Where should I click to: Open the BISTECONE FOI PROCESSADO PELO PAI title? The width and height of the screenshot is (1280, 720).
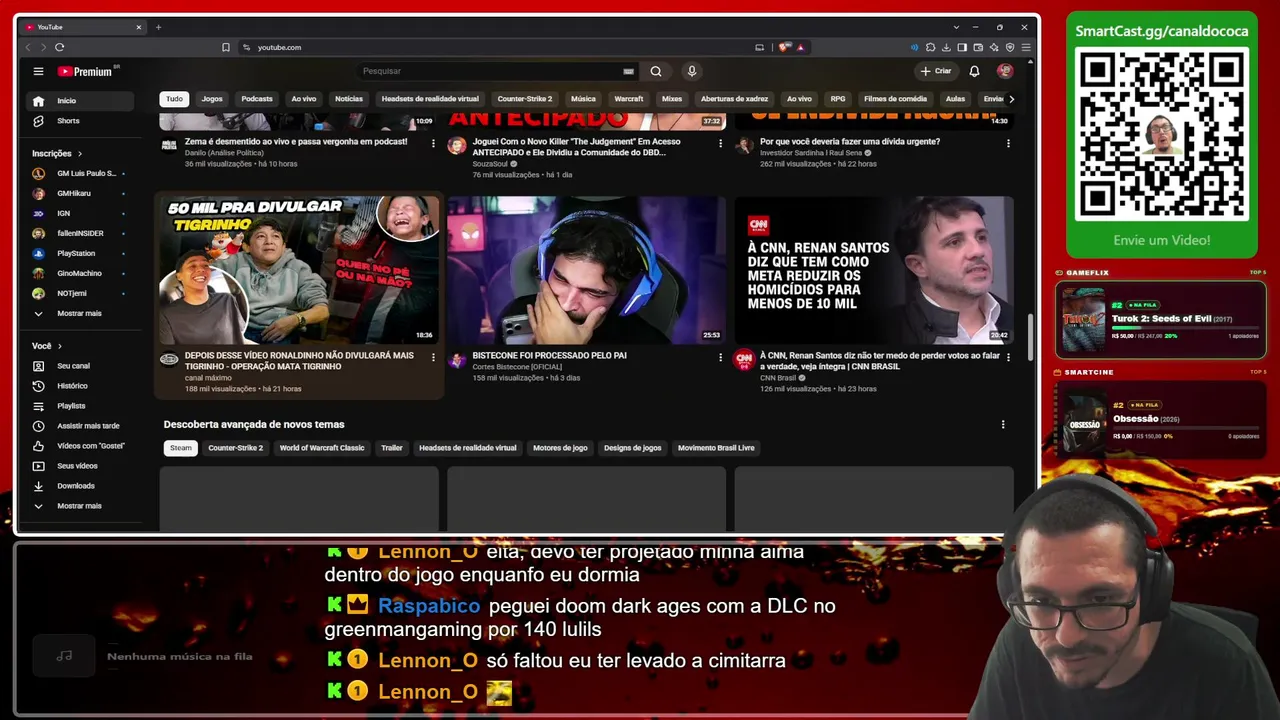pos(549,356)
